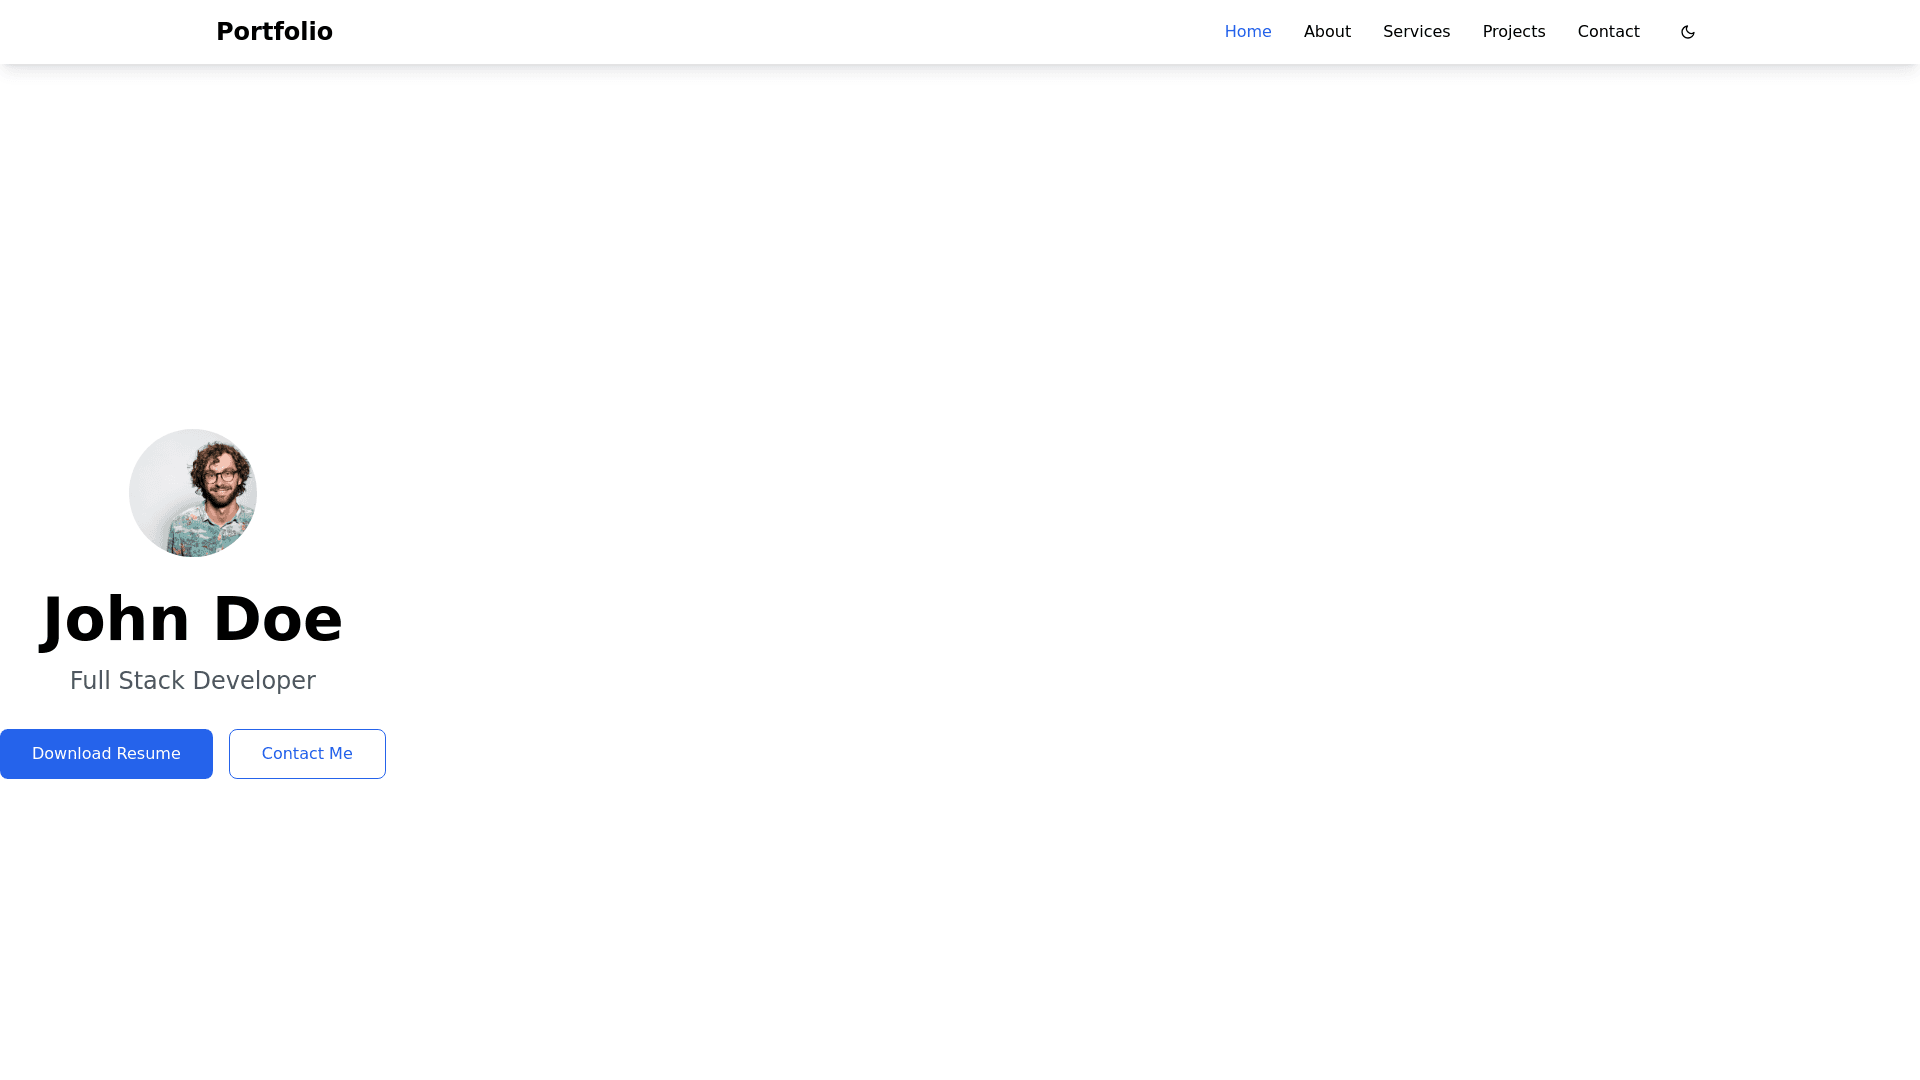Switch theme using the crescent moon icon

[x=1687, y=32]
